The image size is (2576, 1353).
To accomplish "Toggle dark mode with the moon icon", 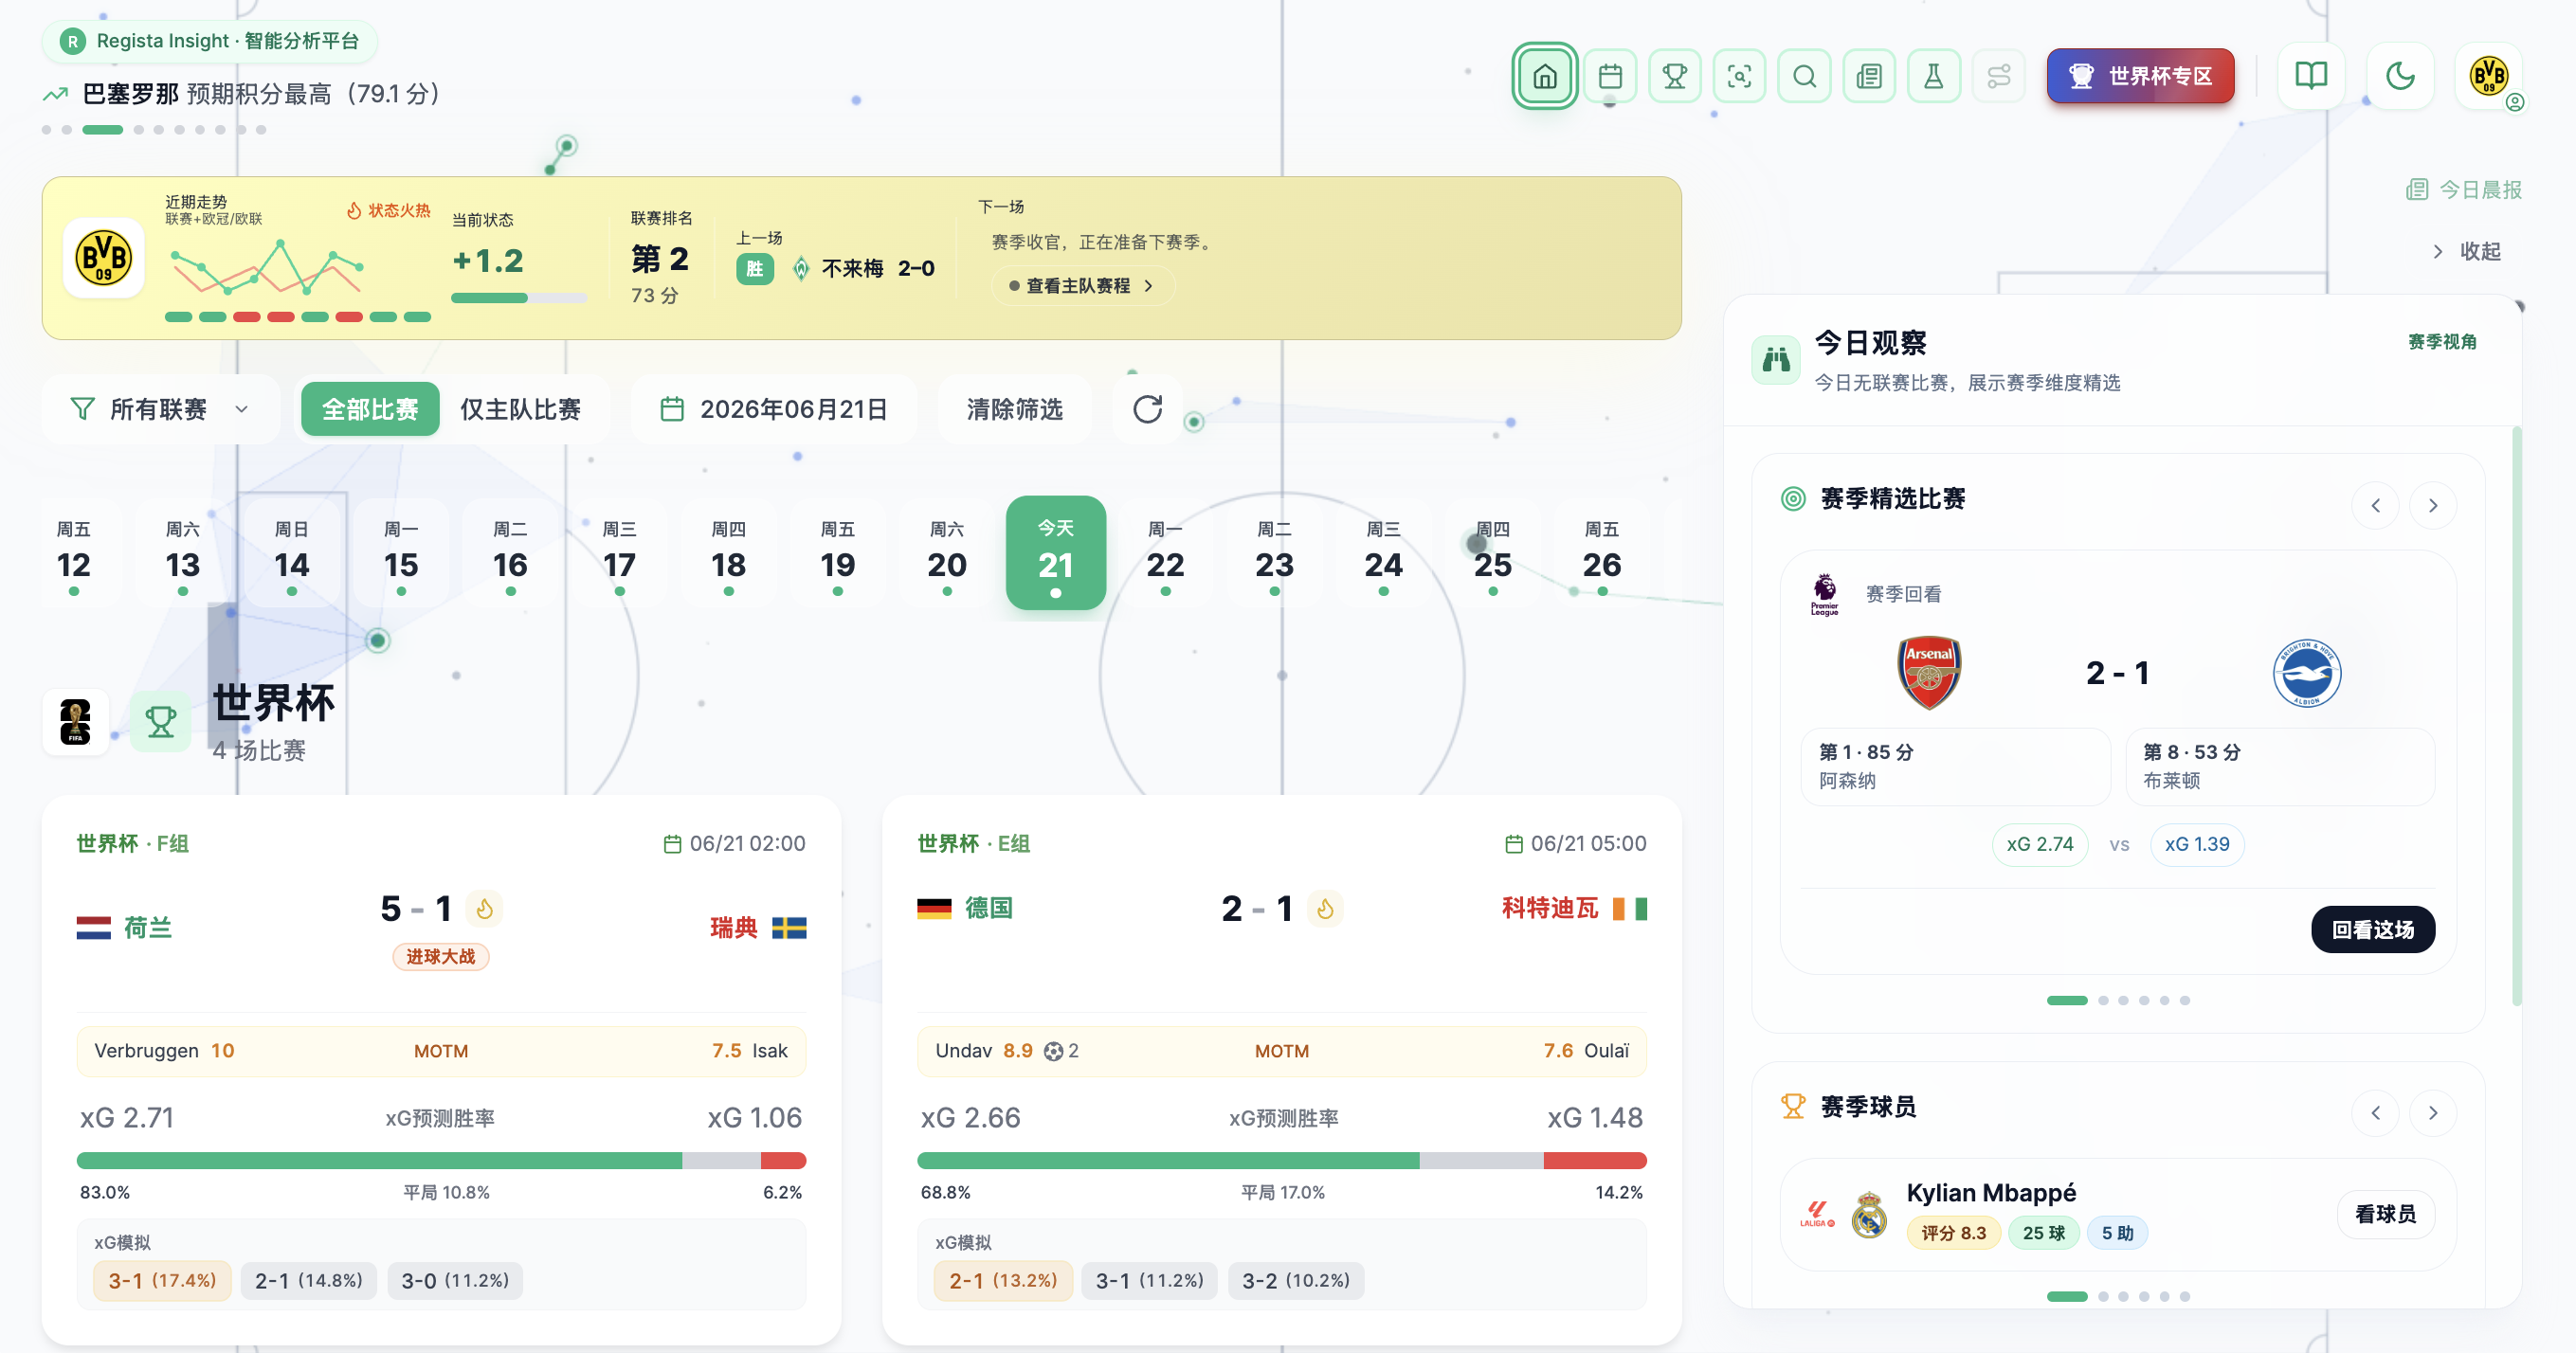I will [x=2400, y=76].
